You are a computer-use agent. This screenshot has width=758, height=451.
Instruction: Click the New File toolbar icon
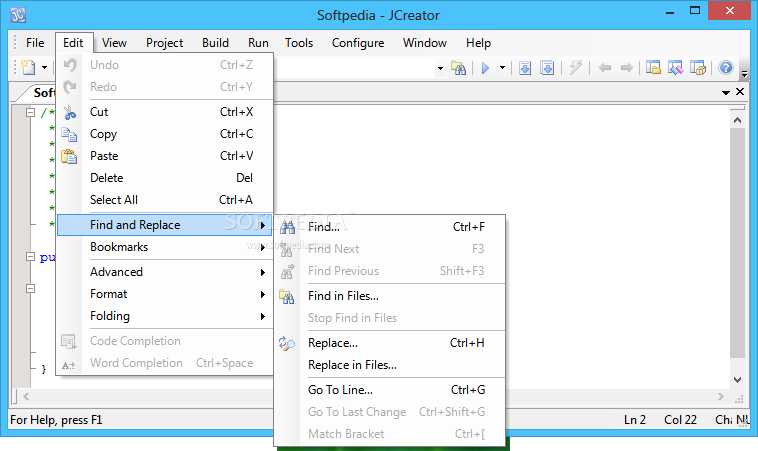point(29,68)
